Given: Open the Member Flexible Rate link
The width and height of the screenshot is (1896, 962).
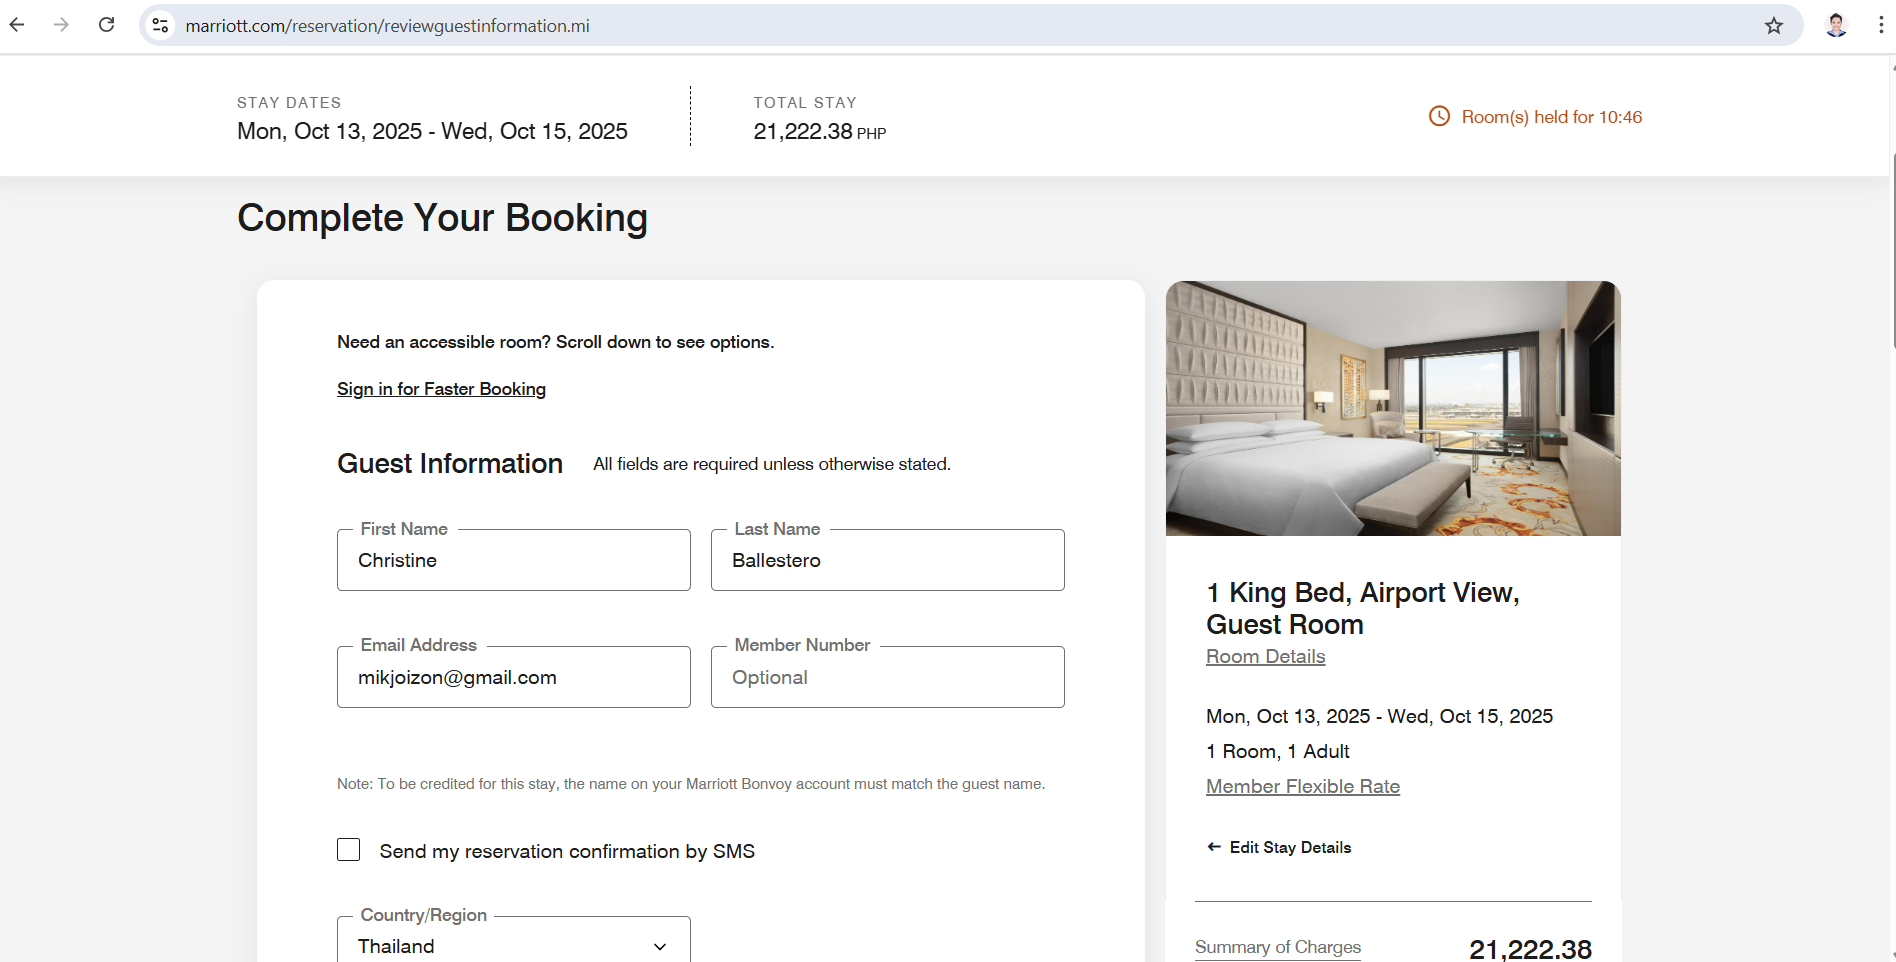Looking at the screenshot, I should tap(1302, 786).
